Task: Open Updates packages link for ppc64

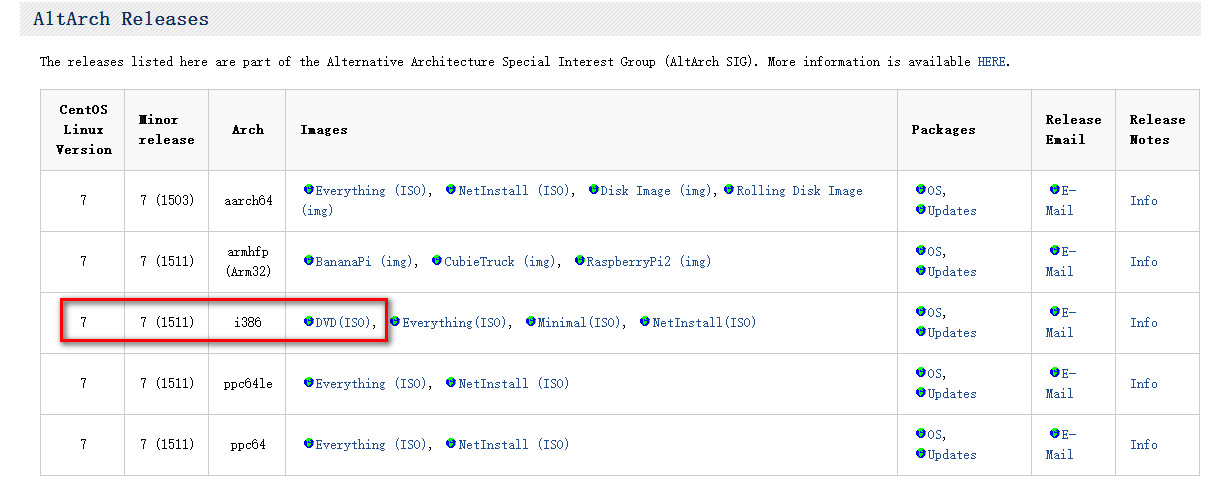Action: pyautogui.click(x=952, y=455)
